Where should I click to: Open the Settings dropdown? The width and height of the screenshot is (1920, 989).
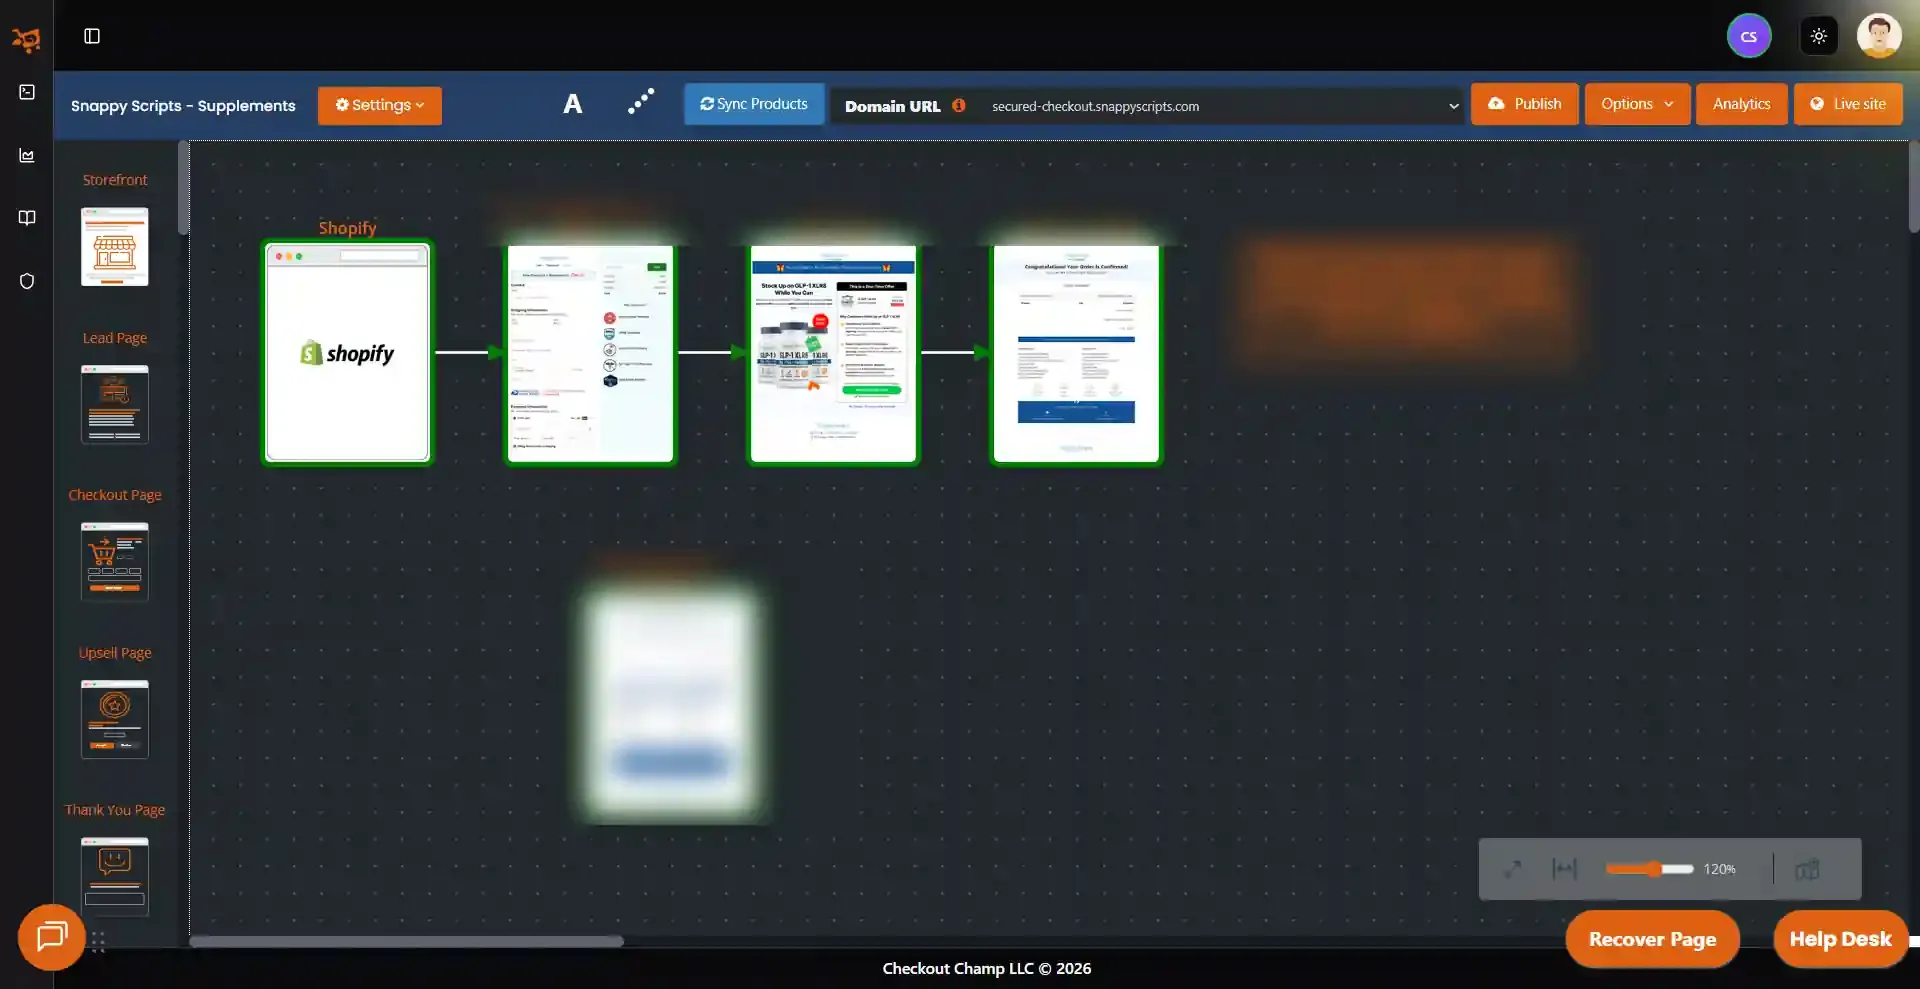tap(380, 105)
